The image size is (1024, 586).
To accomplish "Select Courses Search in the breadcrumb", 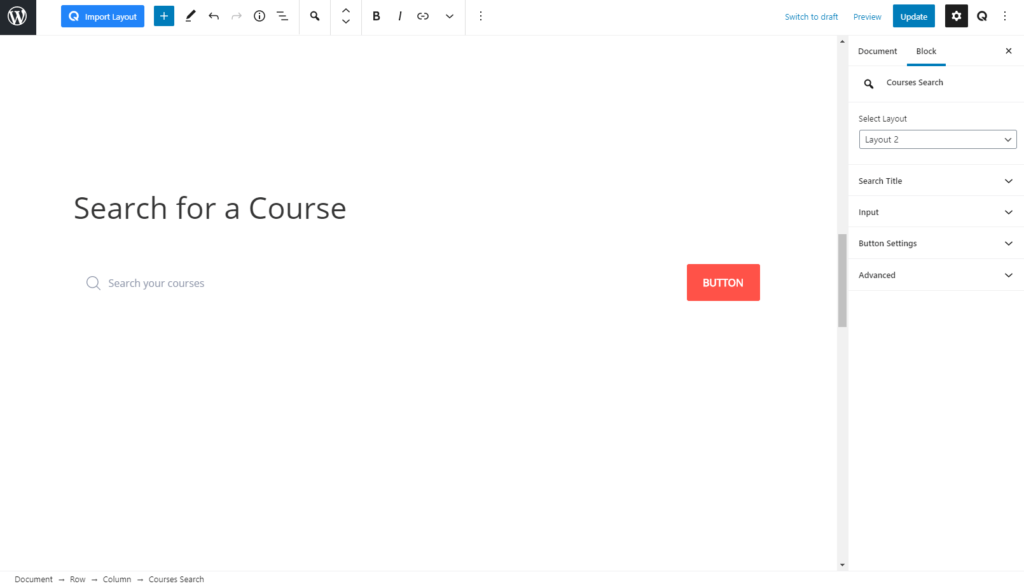I will click(176, 579).
